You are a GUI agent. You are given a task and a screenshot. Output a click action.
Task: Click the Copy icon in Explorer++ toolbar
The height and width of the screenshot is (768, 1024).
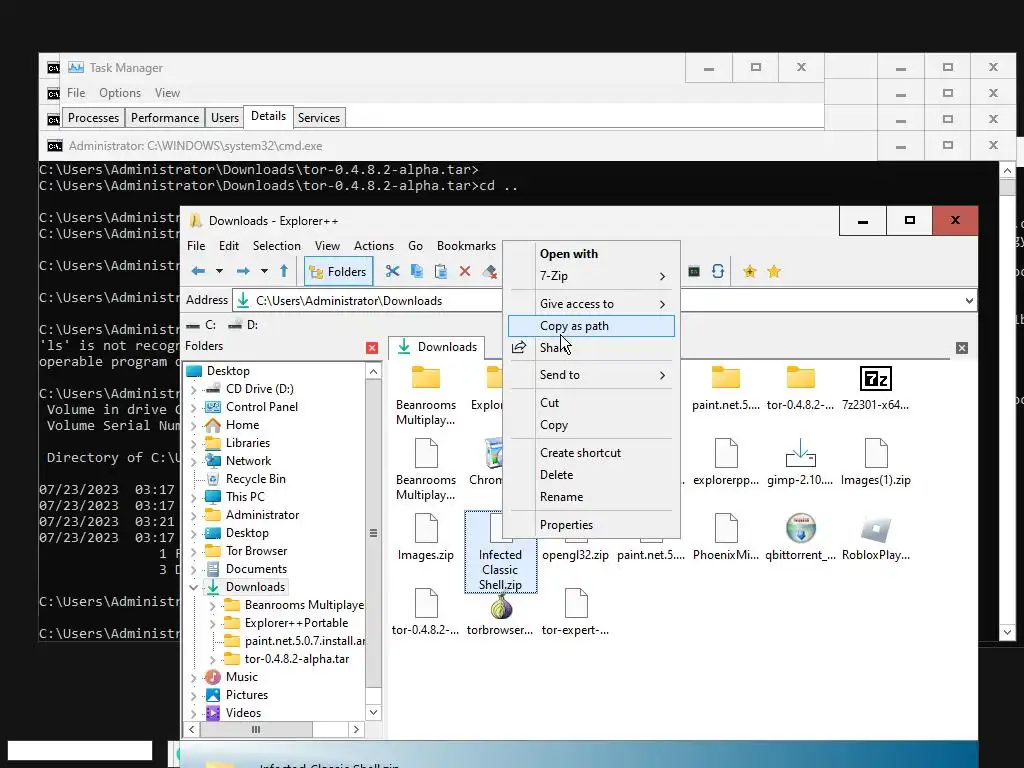[x=417, y=271]
